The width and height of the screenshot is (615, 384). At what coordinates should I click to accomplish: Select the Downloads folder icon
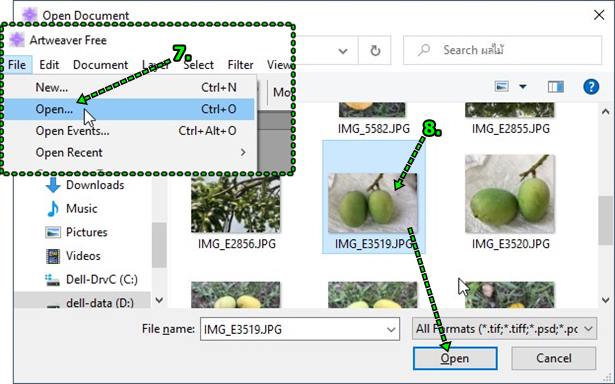click(x=53, y=185)
